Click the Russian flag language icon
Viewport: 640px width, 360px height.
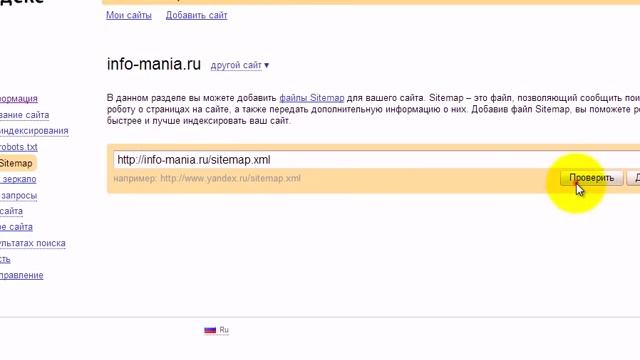210,330
